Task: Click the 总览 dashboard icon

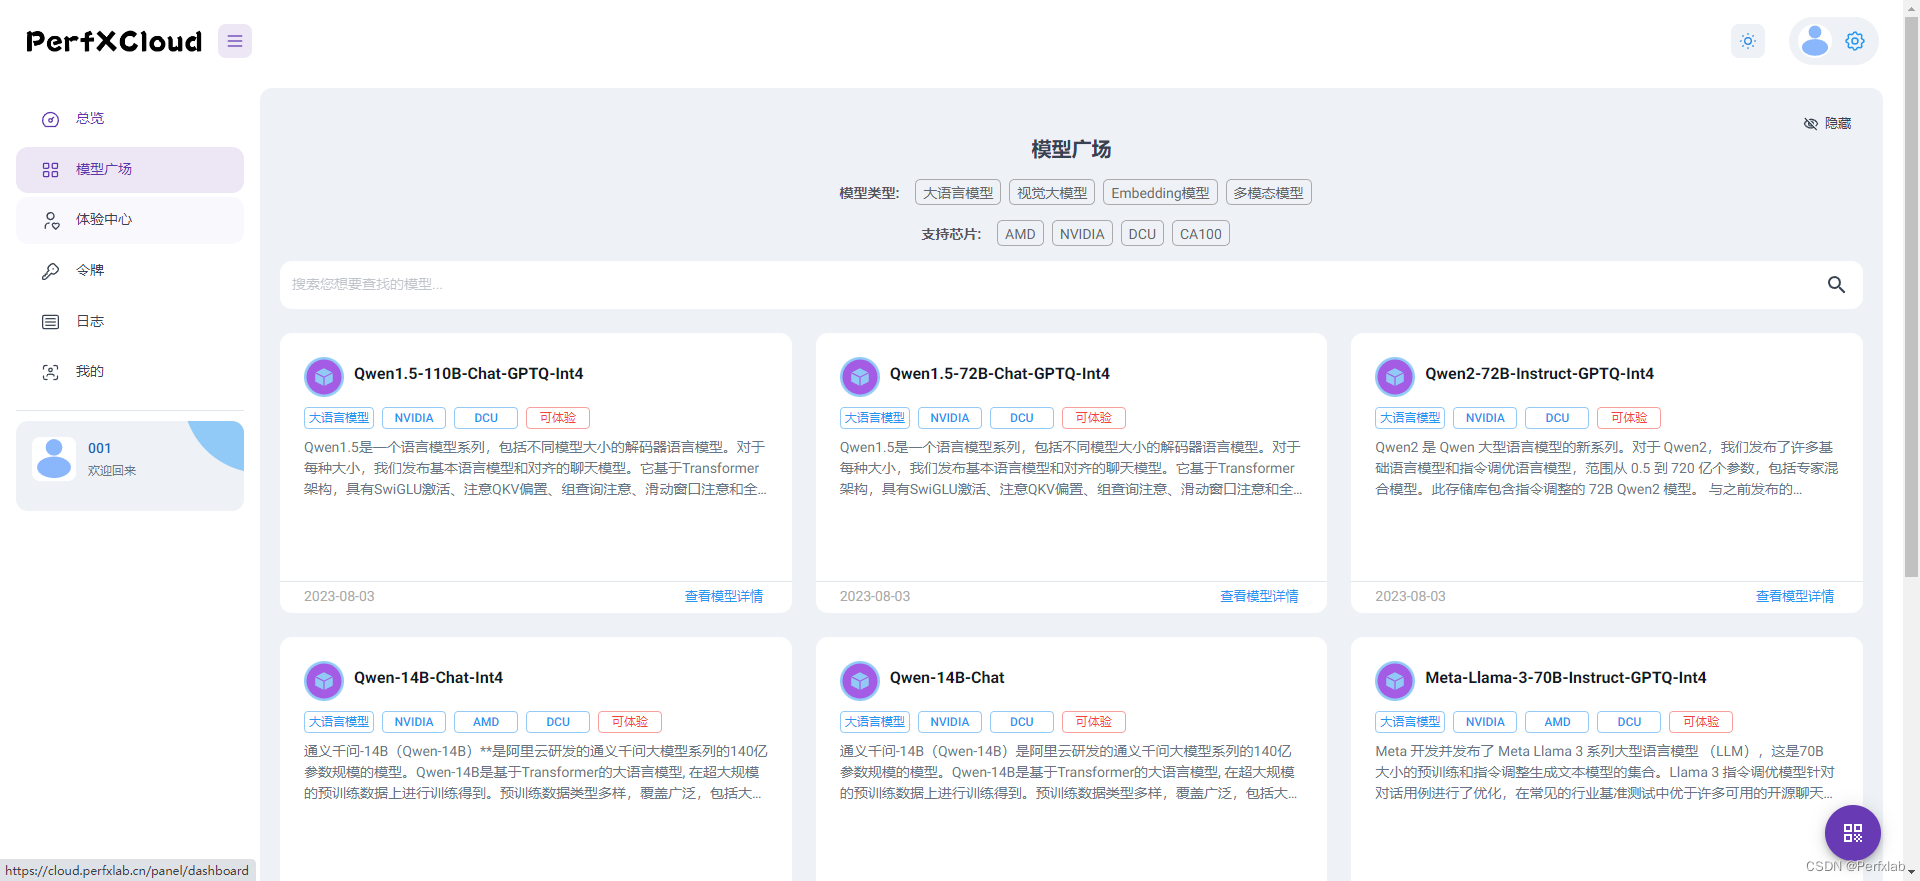Action: tap(50, 119)
